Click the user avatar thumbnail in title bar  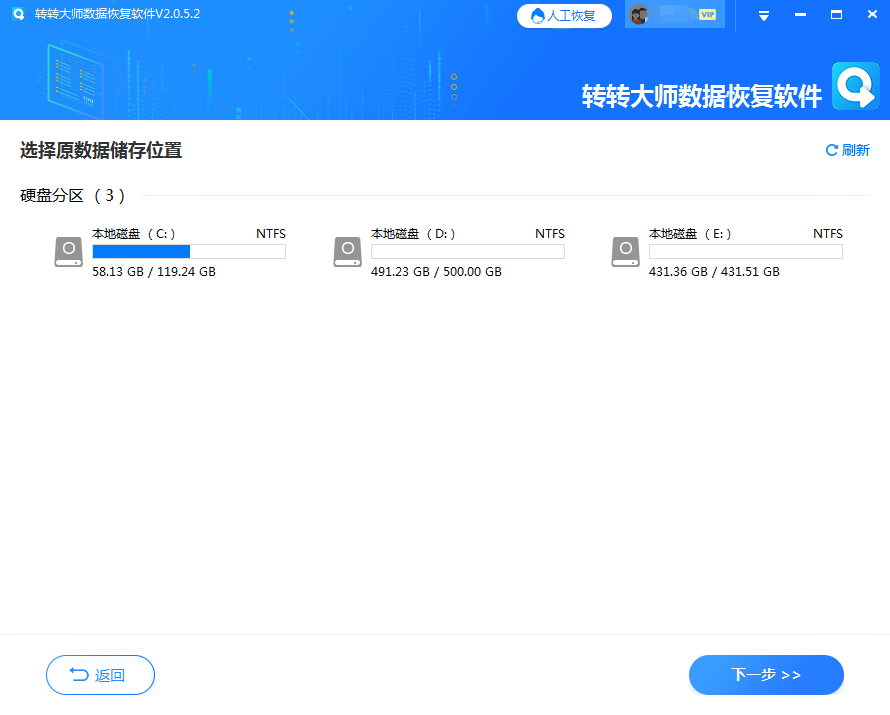pyautogui.click(x=641, y=15)
